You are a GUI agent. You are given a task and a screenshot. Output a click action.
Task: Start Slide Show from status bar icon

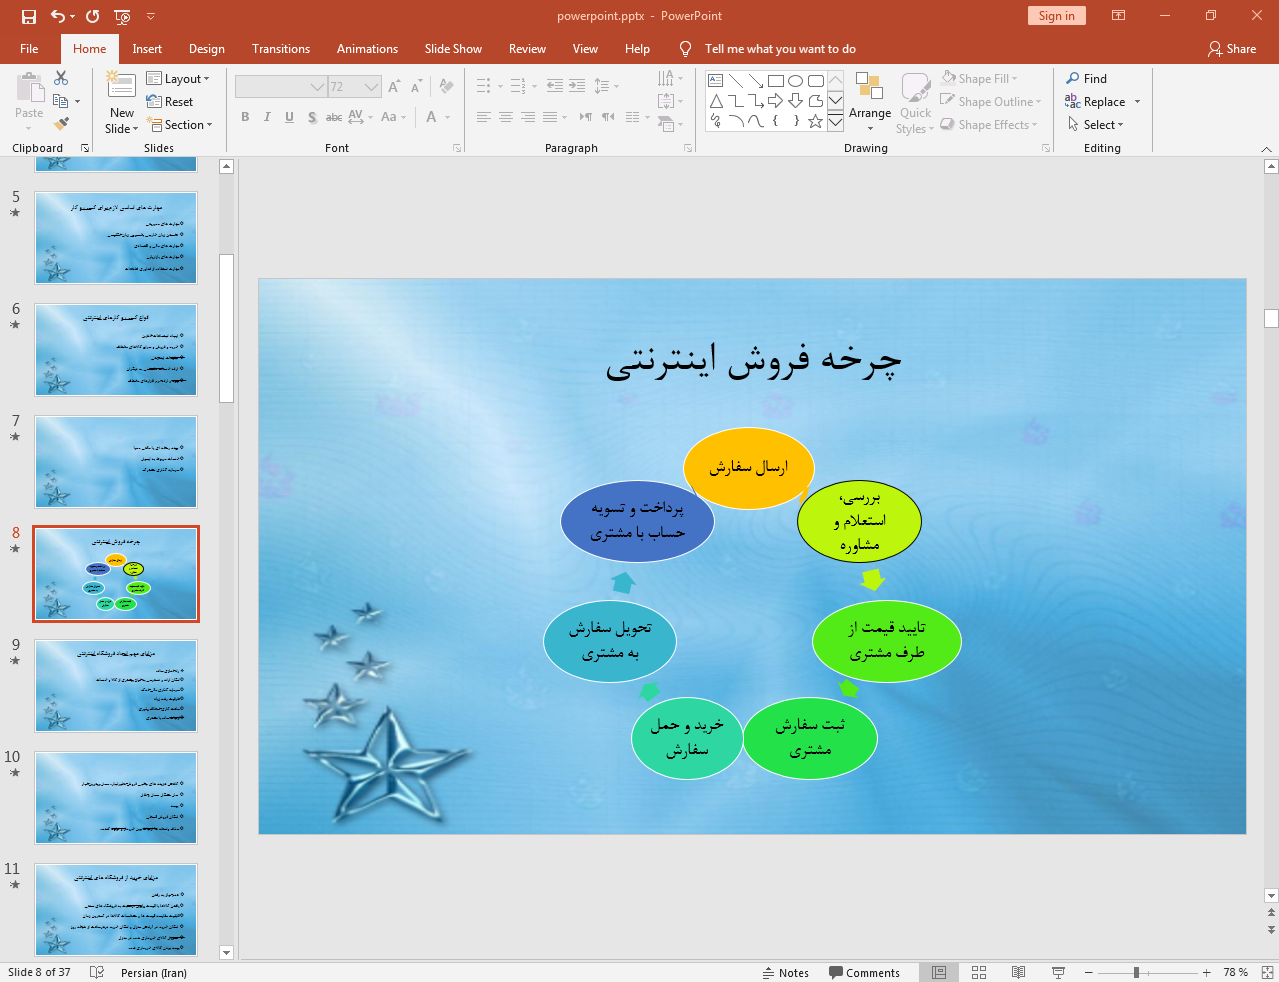[1058, 972]
